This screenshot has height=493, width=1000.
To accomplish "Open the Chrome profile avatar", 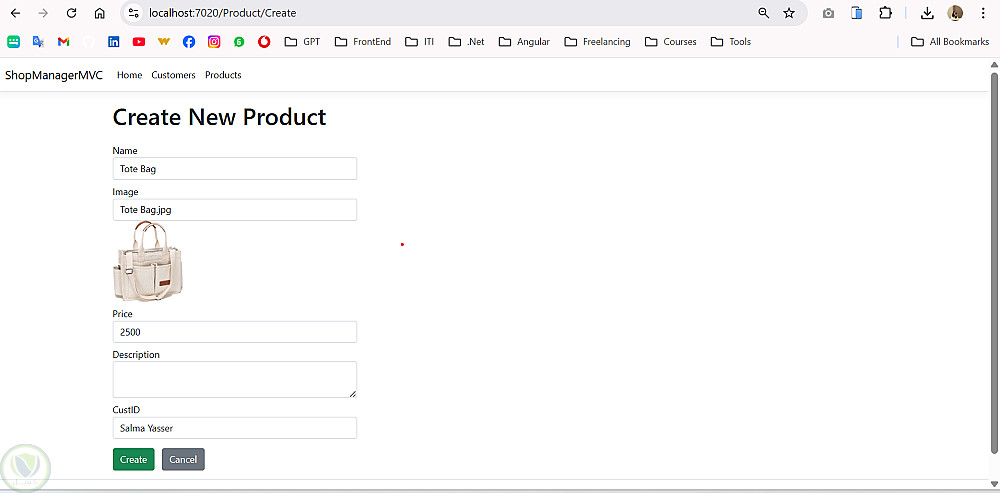I will (x=955, y=13).
